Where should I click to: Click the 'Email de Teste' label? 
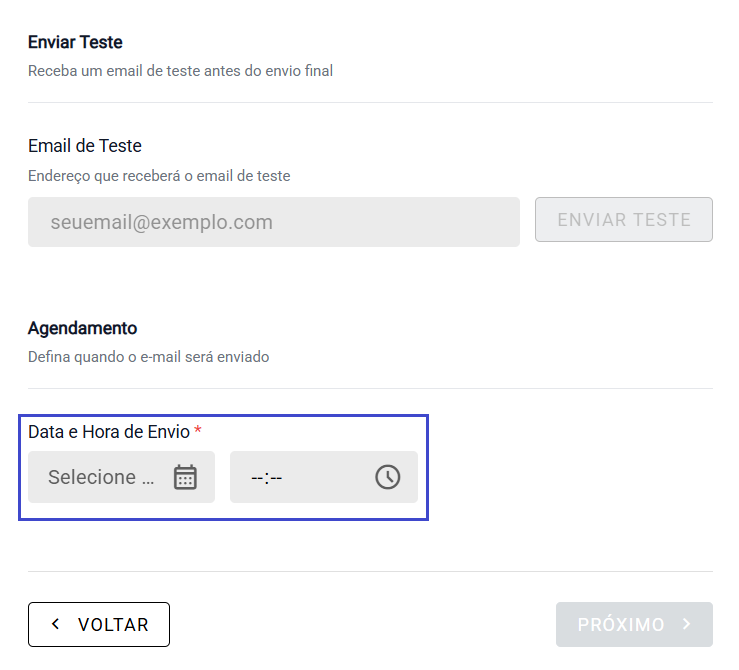pos(85,146)
